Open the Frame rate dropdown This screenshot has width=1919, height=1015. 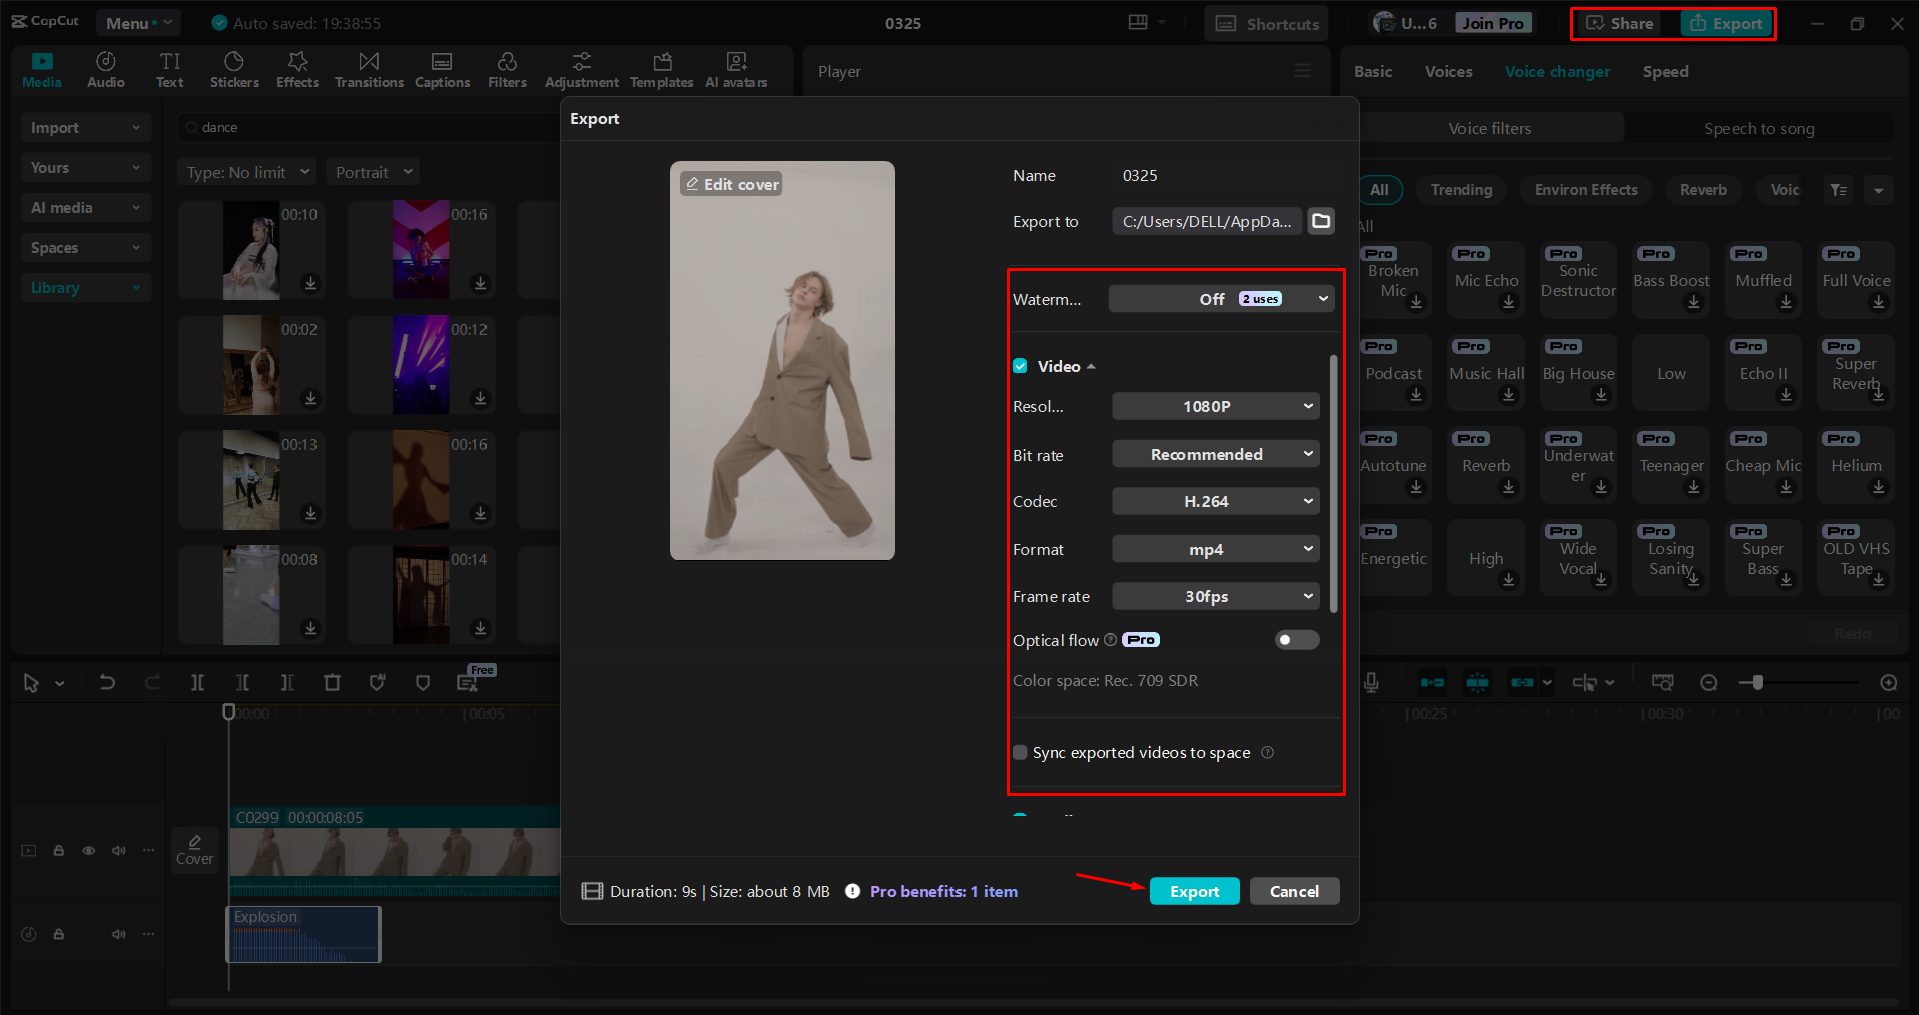(x=1215, y=596)
